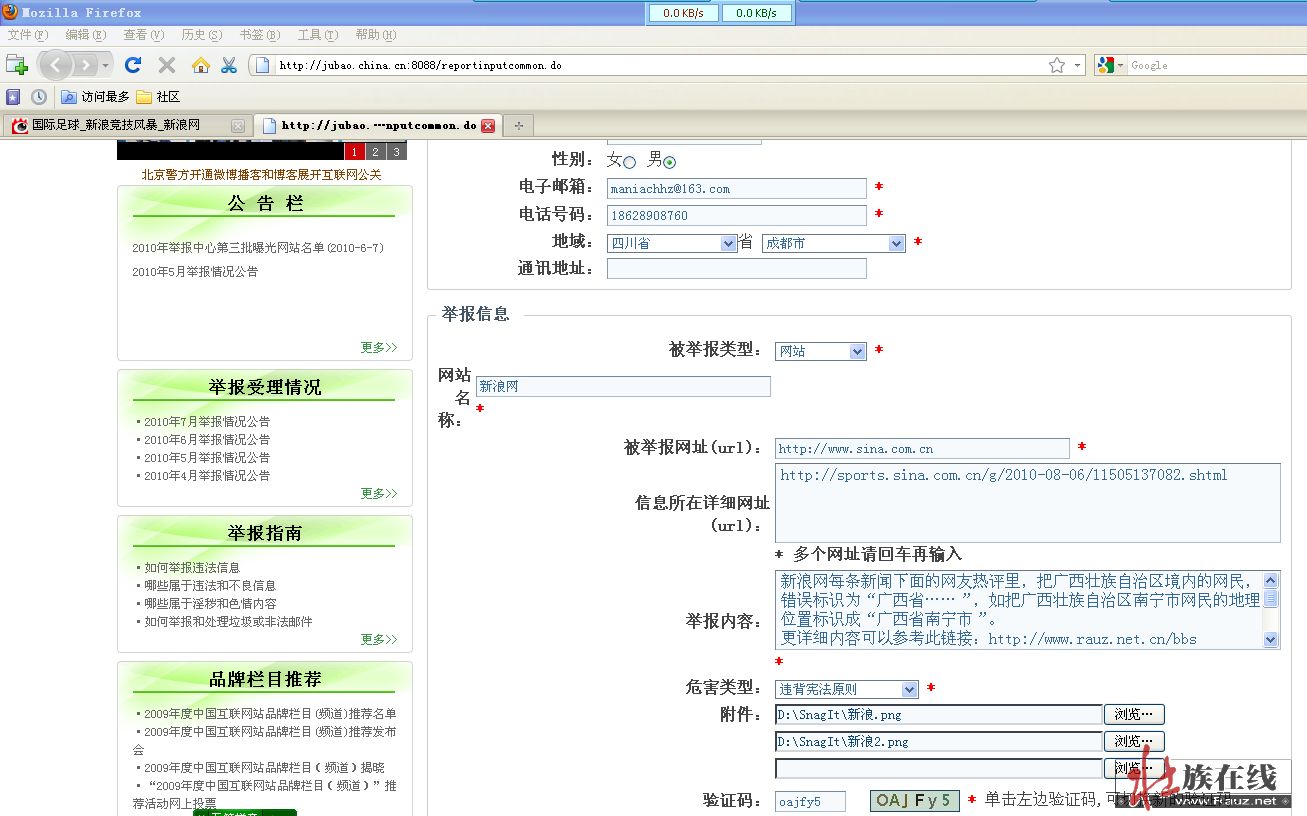Open the 书签 menu
The image size is (1307, 816).
(258, 35)
